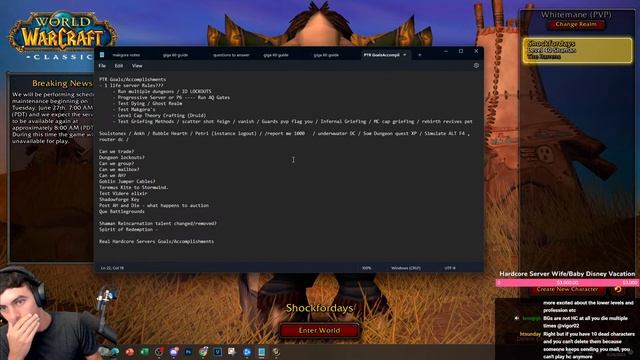Click the 'PTR Goals/Accomplishments' heading line
Image resolution: width=640 pixels, height=360 pixels.
(x=133, y=80)
